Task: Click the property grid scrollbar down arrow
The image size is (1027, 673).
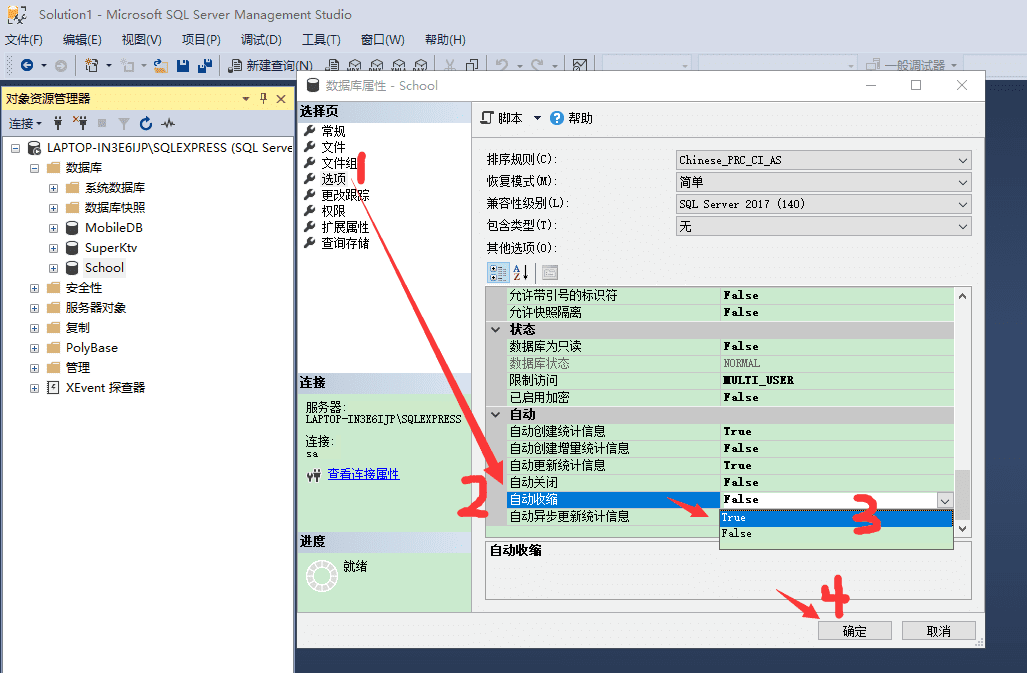Action: [962, 528]
